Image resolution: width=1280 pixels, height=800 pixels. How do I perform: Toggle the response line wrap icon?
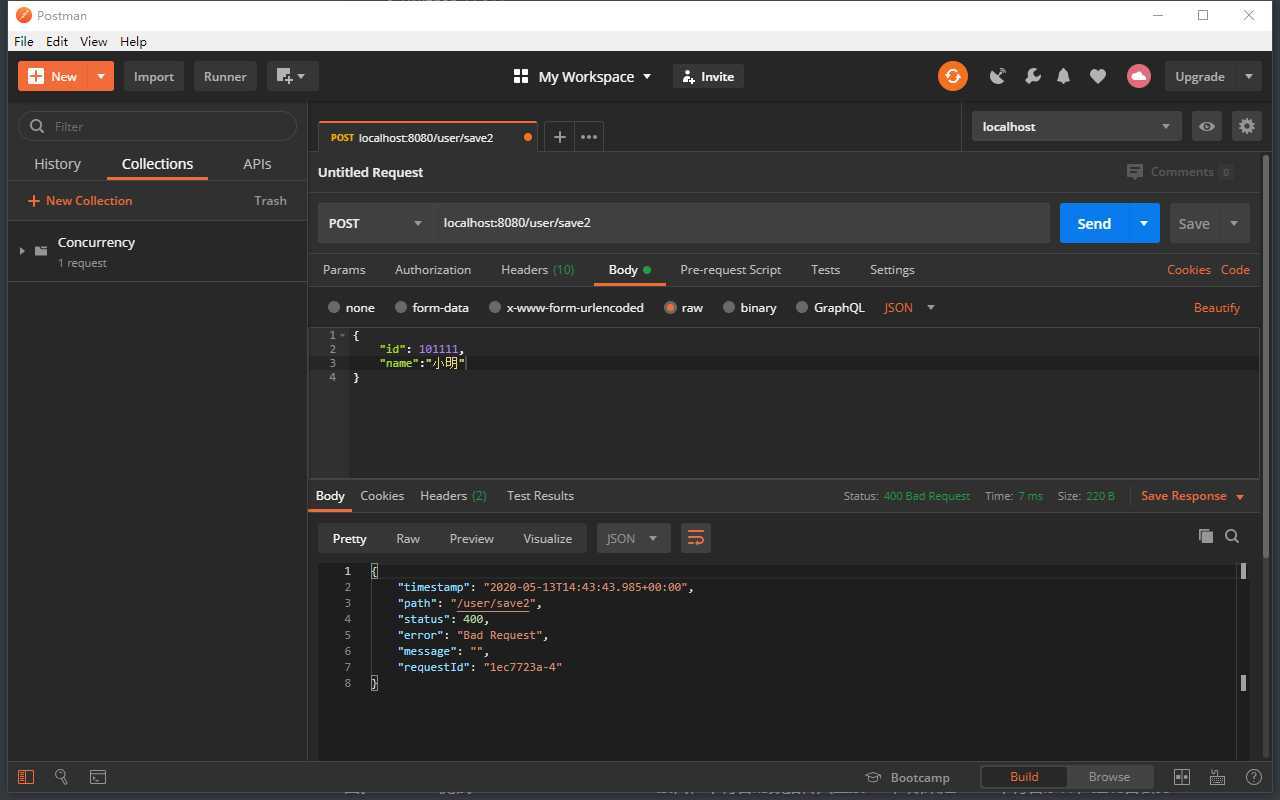point(695,538)
